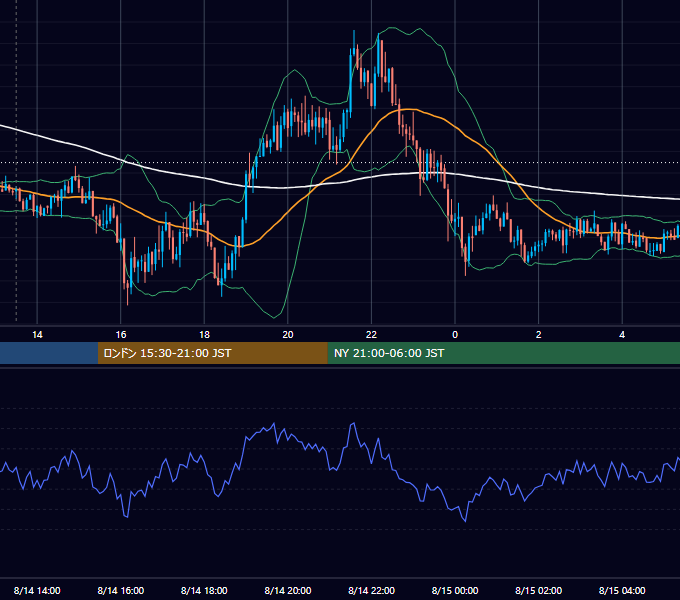Click the hour label 22 under the price chart
The height and width of the screenshot is (600, 680).
point(372,335)
